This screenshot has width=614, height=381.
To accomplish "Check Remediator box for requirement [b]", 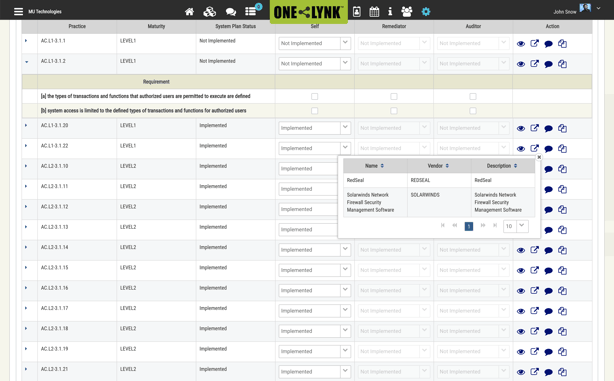I will pos(394,111).
